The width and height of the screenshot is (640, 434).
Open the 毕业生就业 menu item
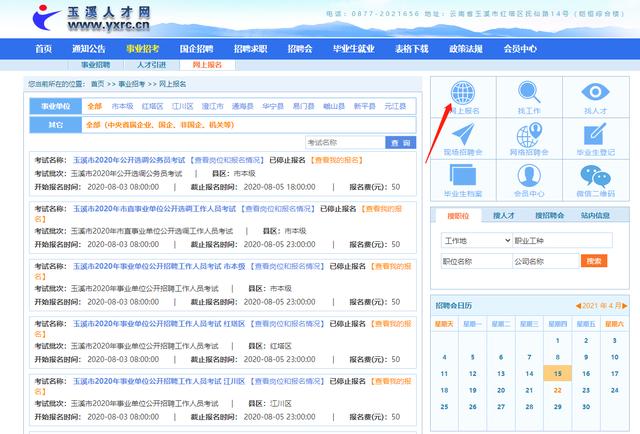[353, 49]
